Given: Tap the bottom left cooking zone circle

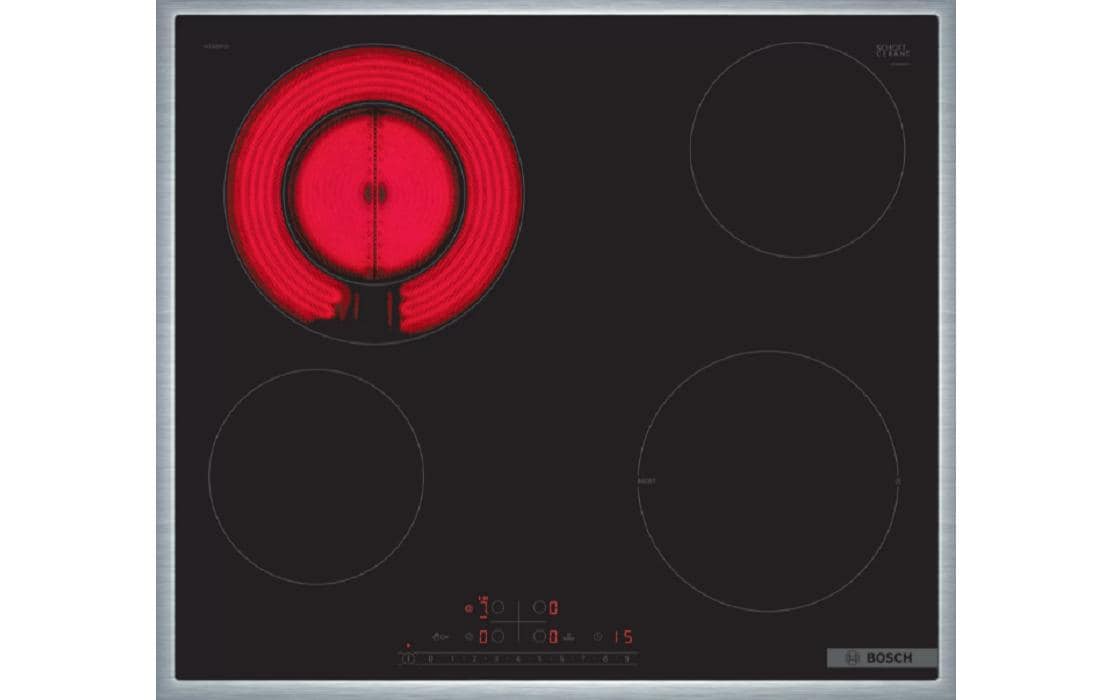Looking at the screenshot, I should pos(316,476).
